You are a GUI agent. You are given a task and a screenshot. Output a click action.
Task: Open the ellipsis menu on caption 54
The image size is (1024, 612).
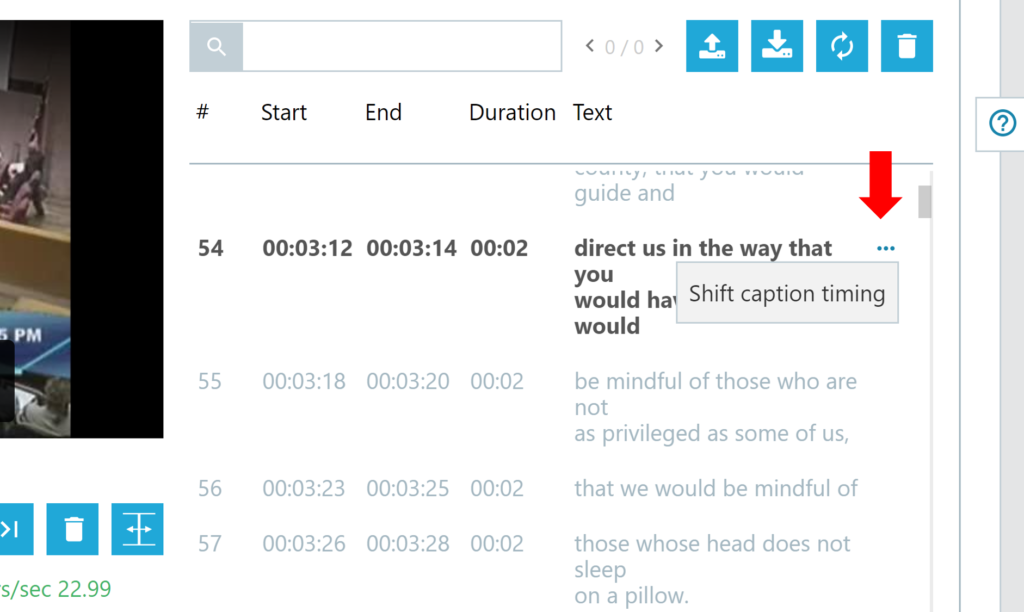[885, 246]
